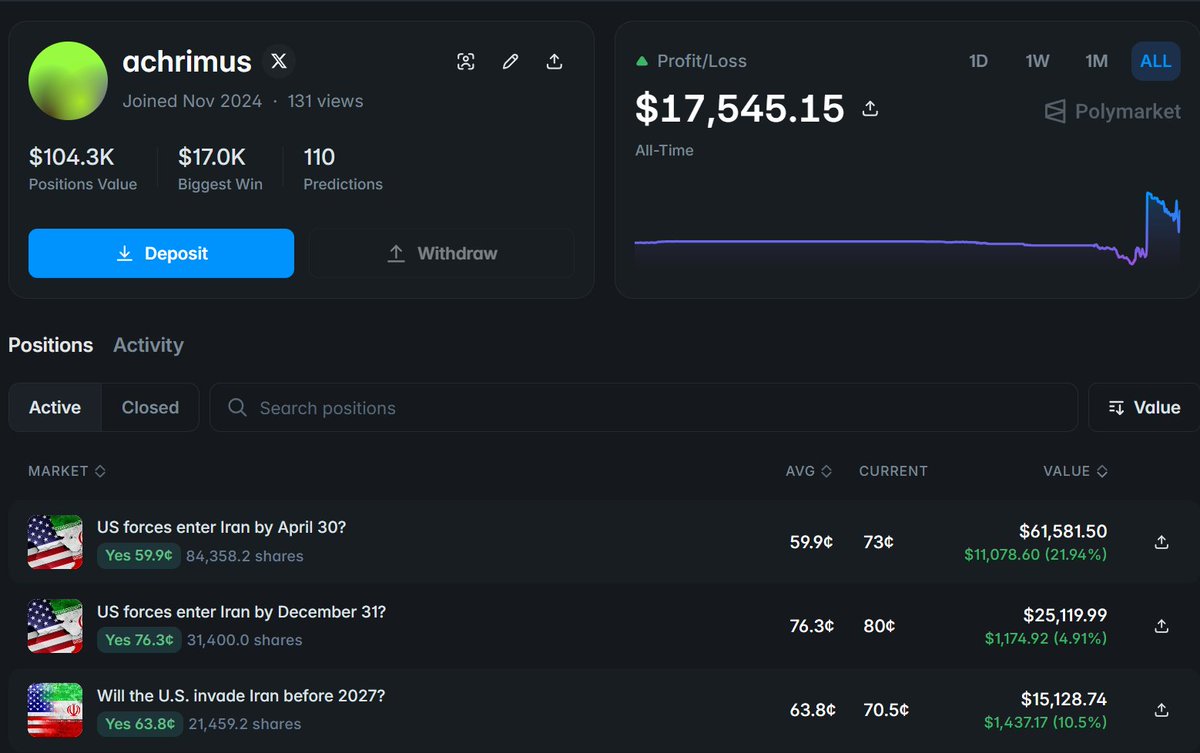Viewport: 1200px width, 753px height.
Task: Click the Search positions field
Action: pyautogui.click(x=644, y=408)
